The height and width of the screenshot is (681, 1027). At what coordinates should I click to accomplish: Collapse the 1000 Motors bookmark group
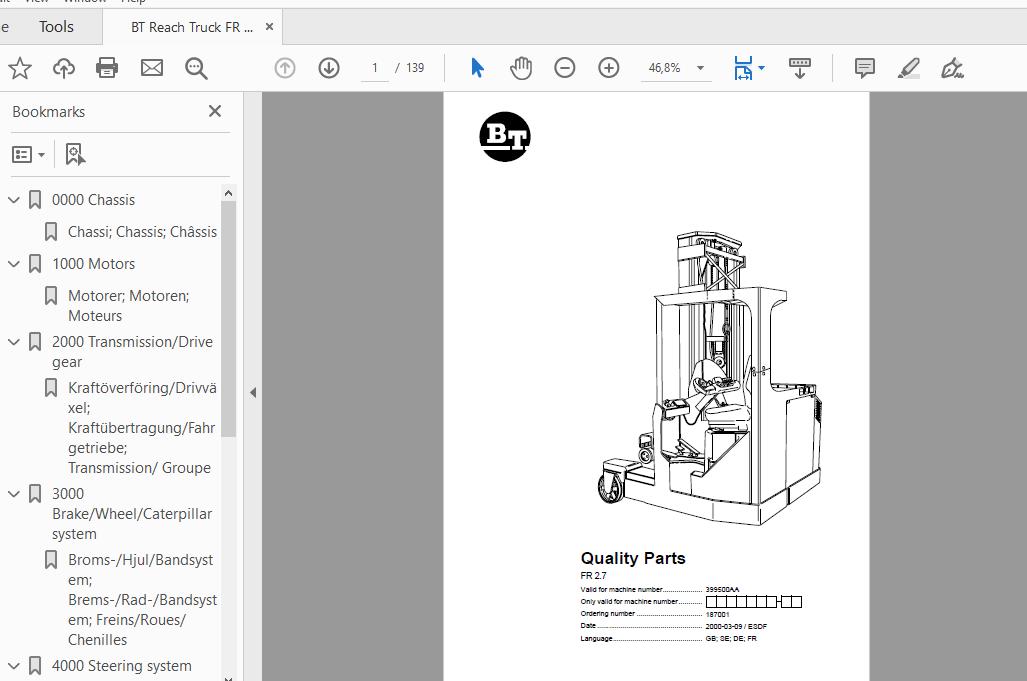pyautogui.click(x=14, y=264)
